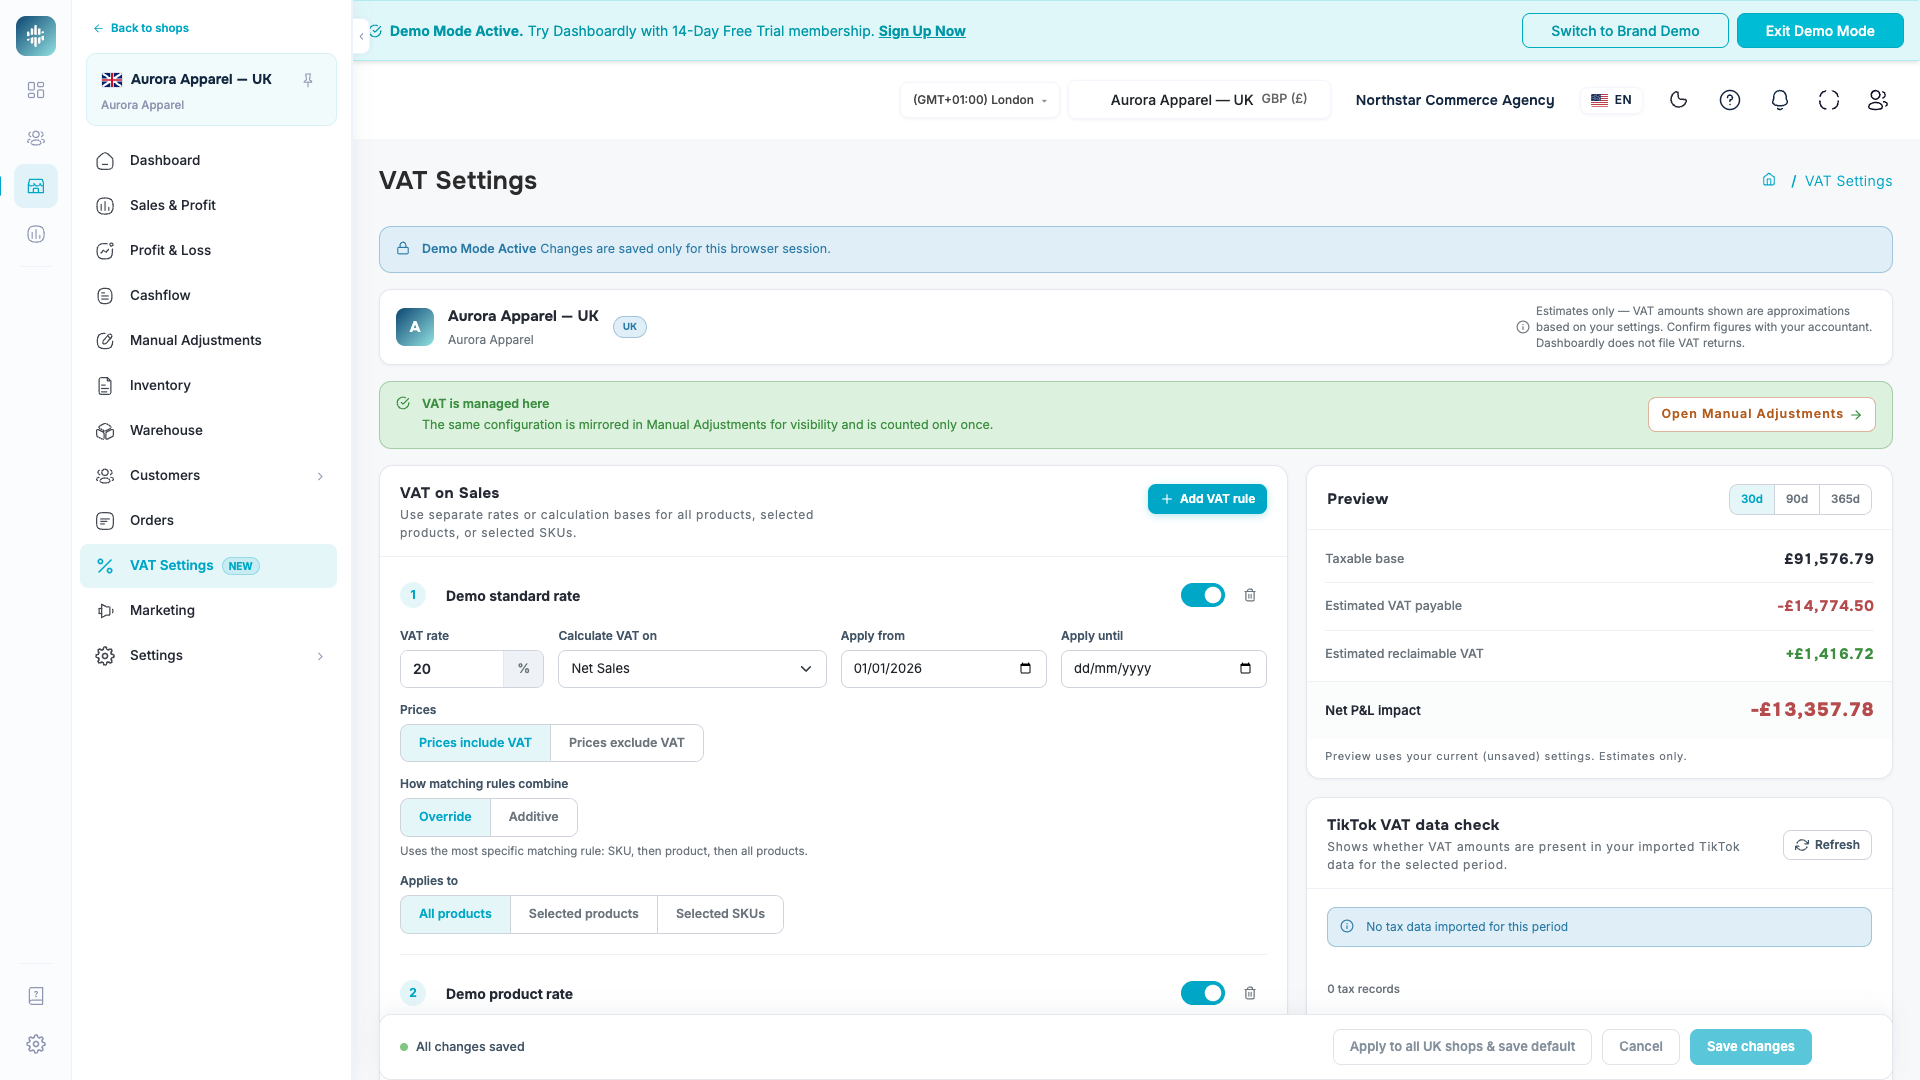Toggle dark mode moon icon
Image resolution: width=1920 pixels, height=1080 pixels.
pyautogui.click(x=1679, y=100)
